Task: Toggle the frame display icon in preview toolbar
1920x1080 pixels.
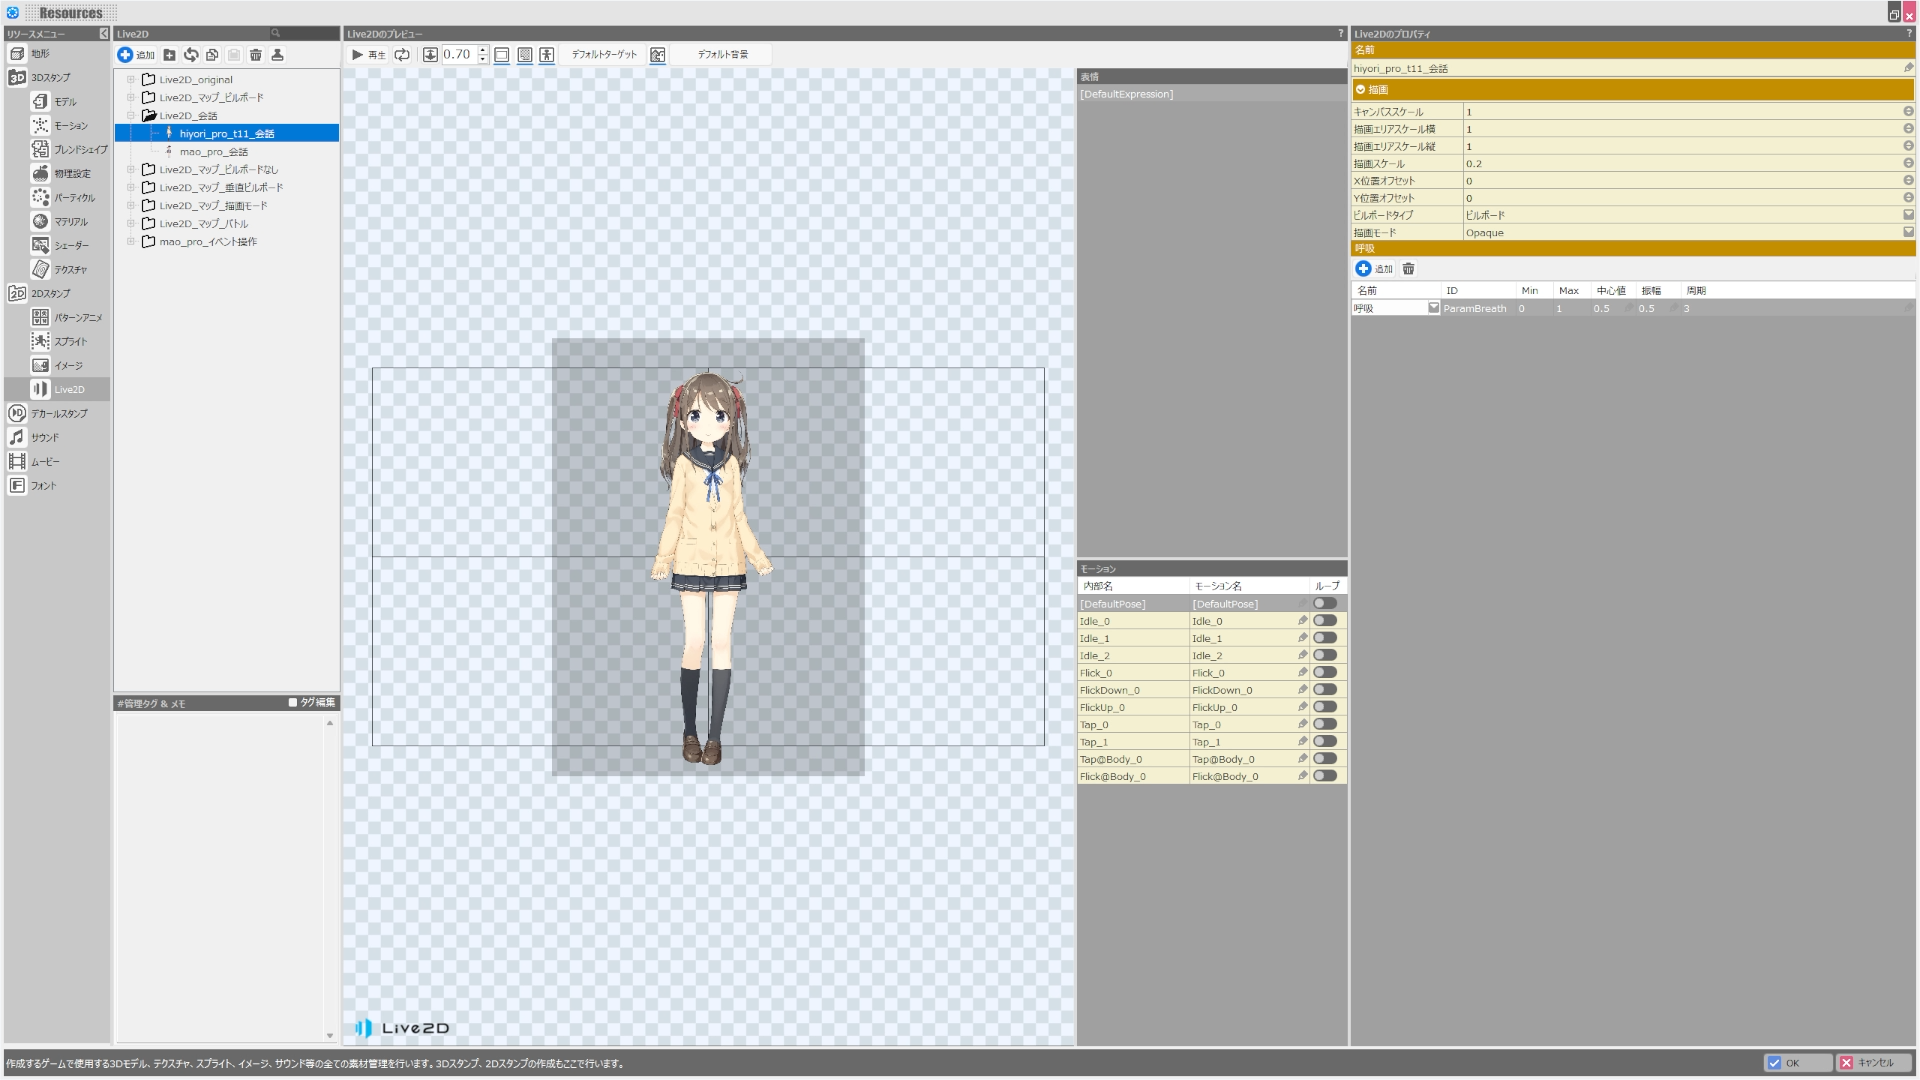Action: pos(502,55)
